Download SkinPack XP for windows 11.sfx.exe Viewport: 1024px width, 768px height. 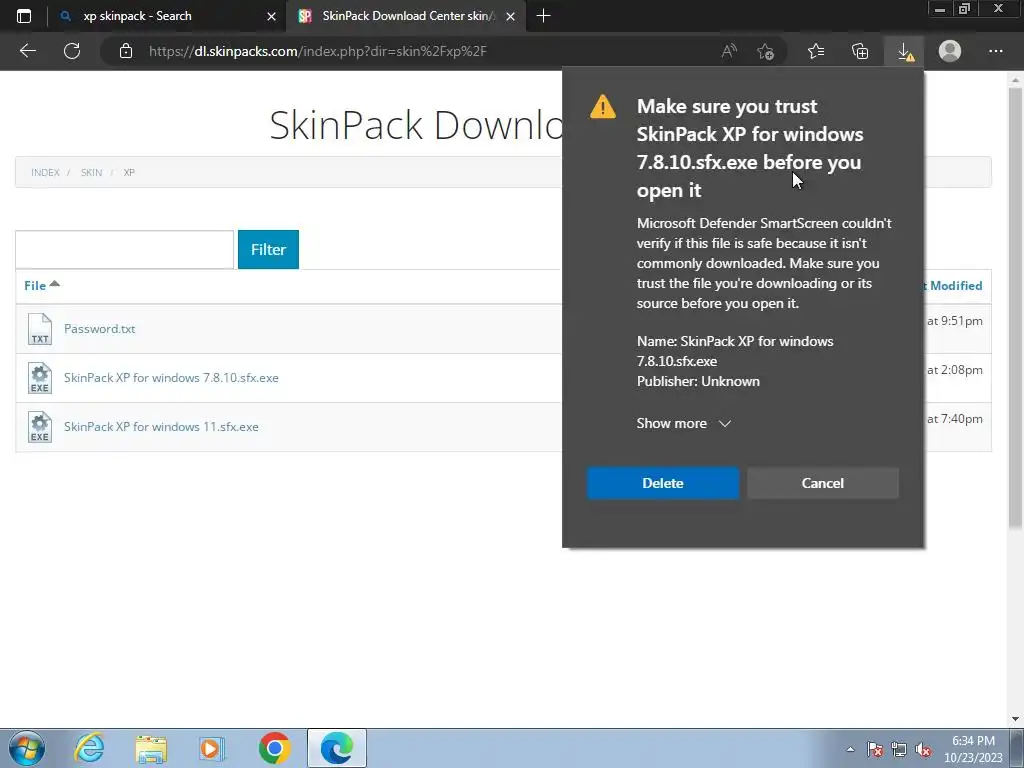coord(161,426)
